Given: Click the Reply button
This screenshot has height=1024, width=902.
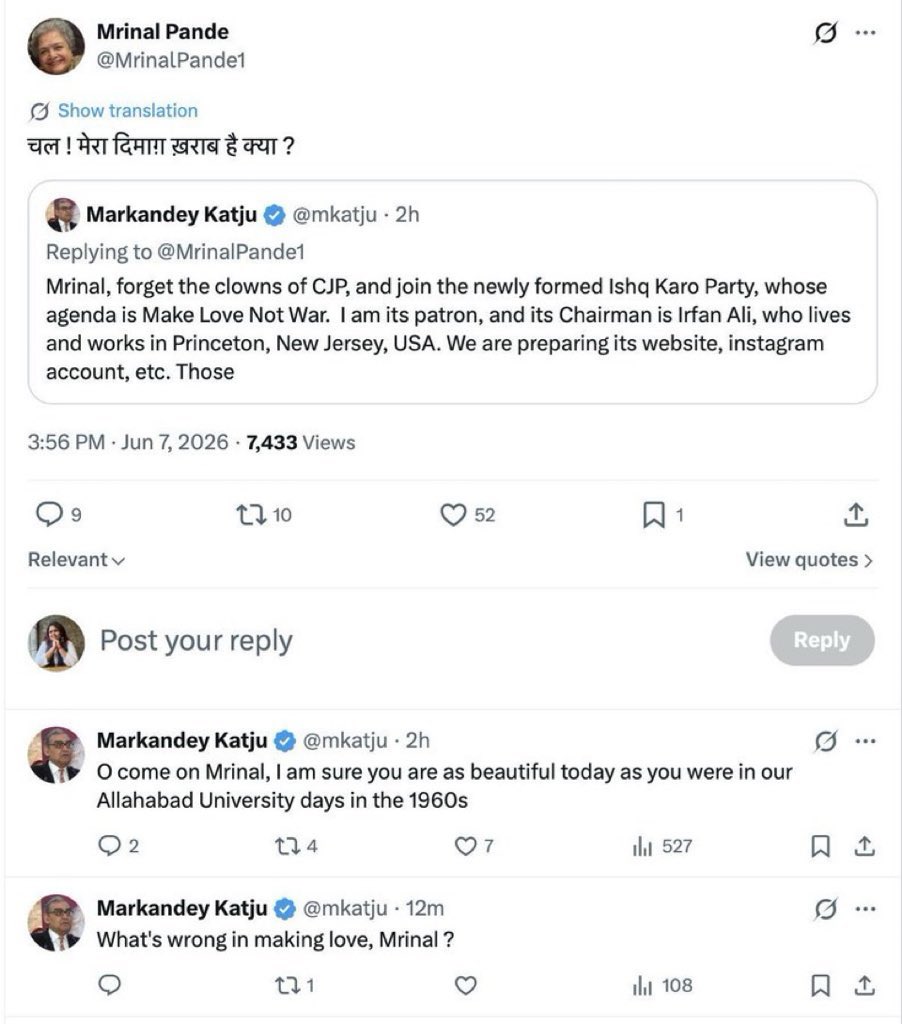Looking at the screenshot, I should [x=822, y=640].
